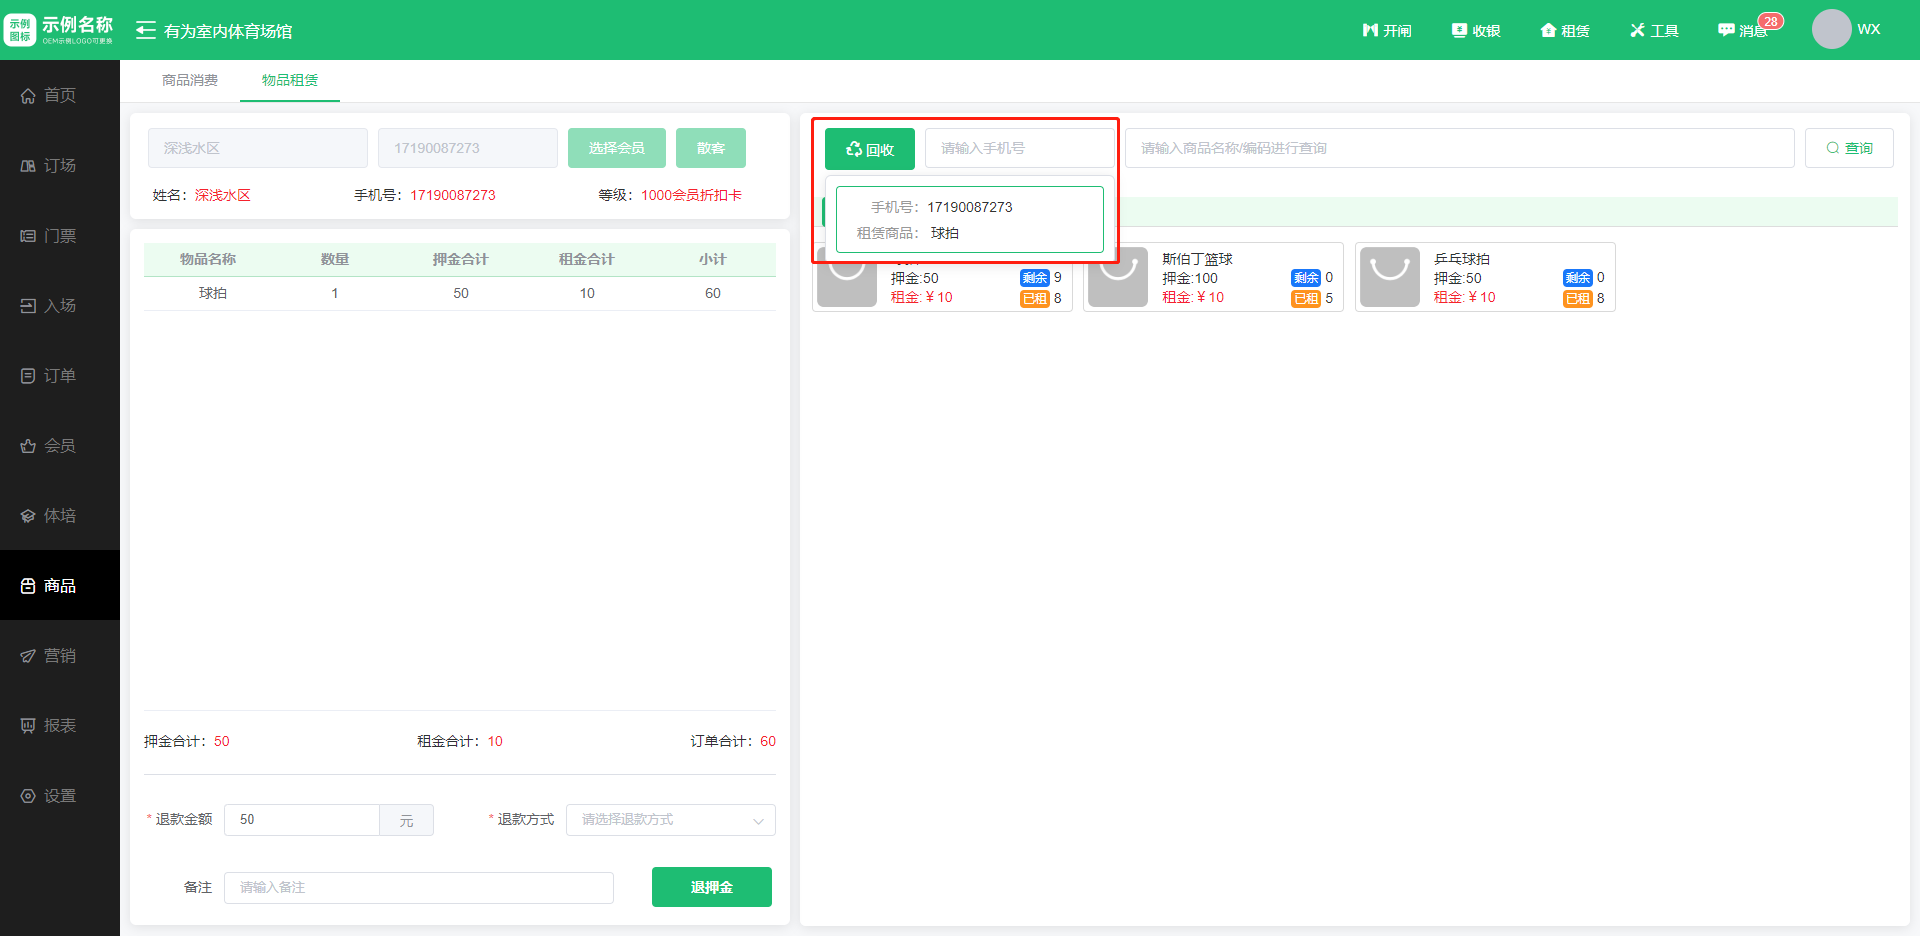The image size is (1920, 936).
Task: Expand the 退款方式 refund method dropdown
Action: 670,820
